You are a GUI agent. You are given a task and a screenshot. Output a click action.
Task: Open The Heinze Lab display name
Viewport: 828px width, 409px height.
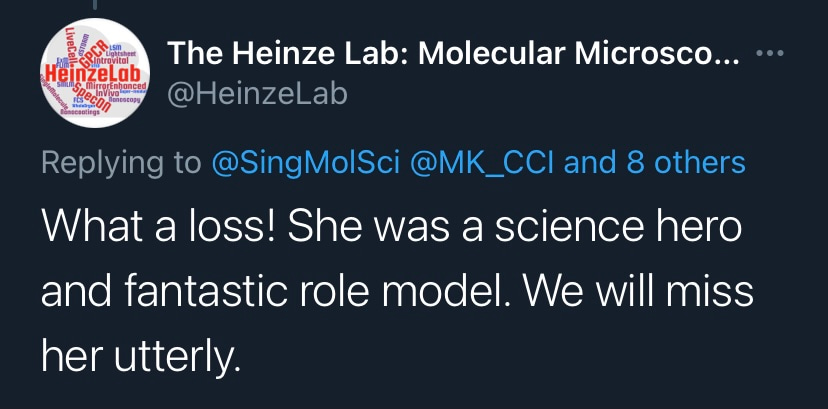tap(290, 56)
